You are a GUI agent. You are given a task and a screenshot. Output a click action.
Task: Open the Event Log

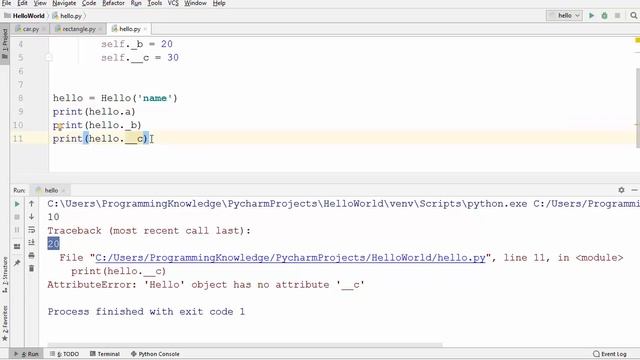610,354
